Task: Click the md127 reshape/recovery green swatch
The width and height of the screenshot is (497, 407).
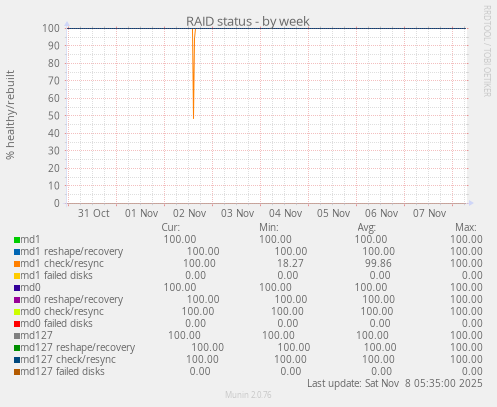Action: point(17,348)
